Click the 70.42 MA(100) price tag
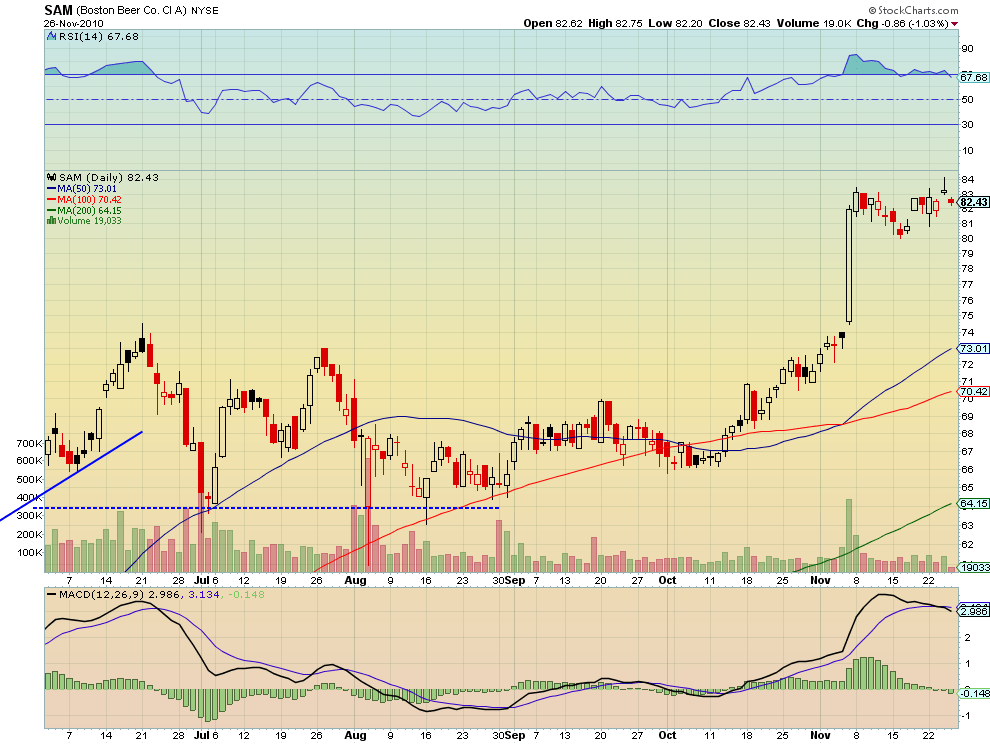The height and width of the screenshot is (744, 990). tap(974, 392)
